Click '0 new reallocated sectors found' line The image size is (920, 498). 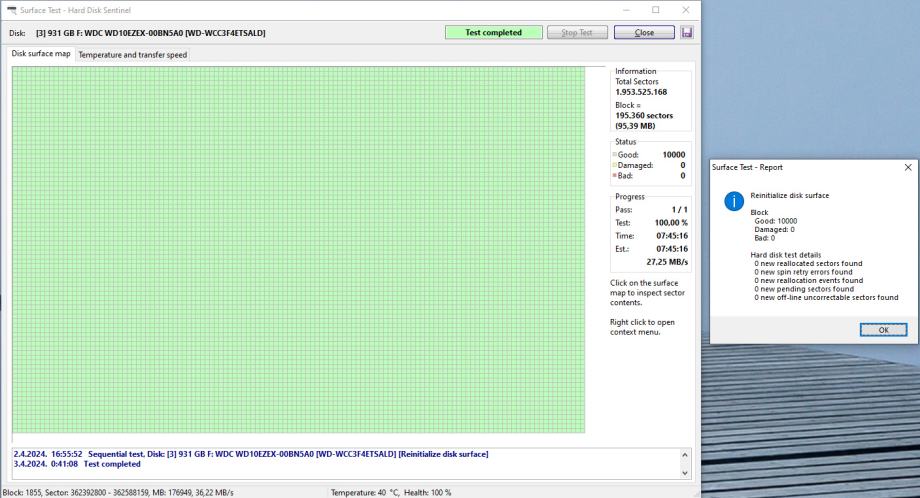pos(808,263)
